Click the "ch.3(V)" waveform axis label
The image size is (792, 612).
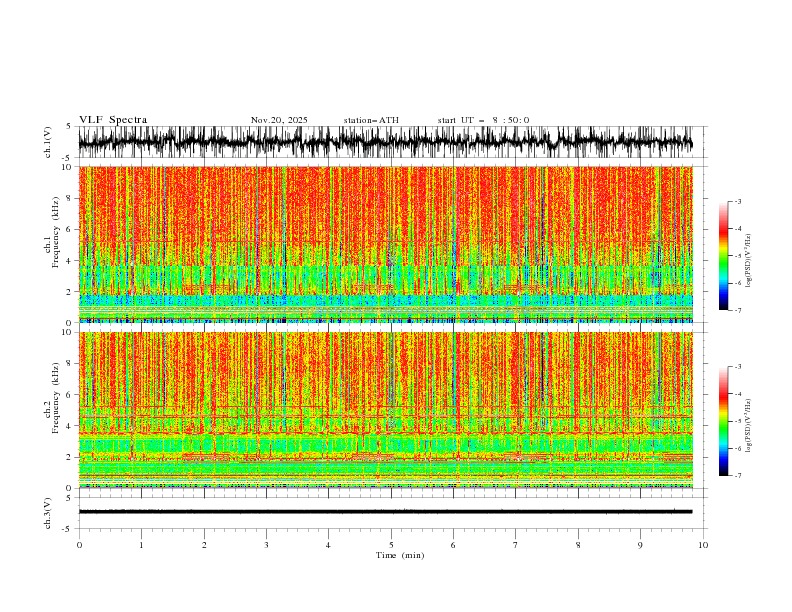pyautogui.click(x=48, y=513)
